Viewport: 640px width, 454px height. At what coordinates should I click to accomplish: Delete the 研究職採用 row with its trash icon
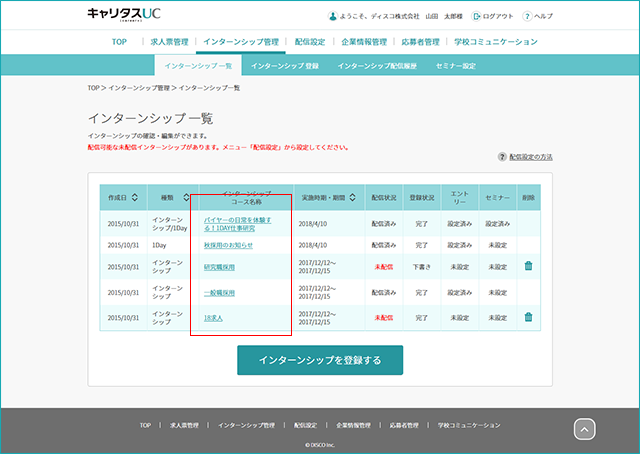click(528, 266)
